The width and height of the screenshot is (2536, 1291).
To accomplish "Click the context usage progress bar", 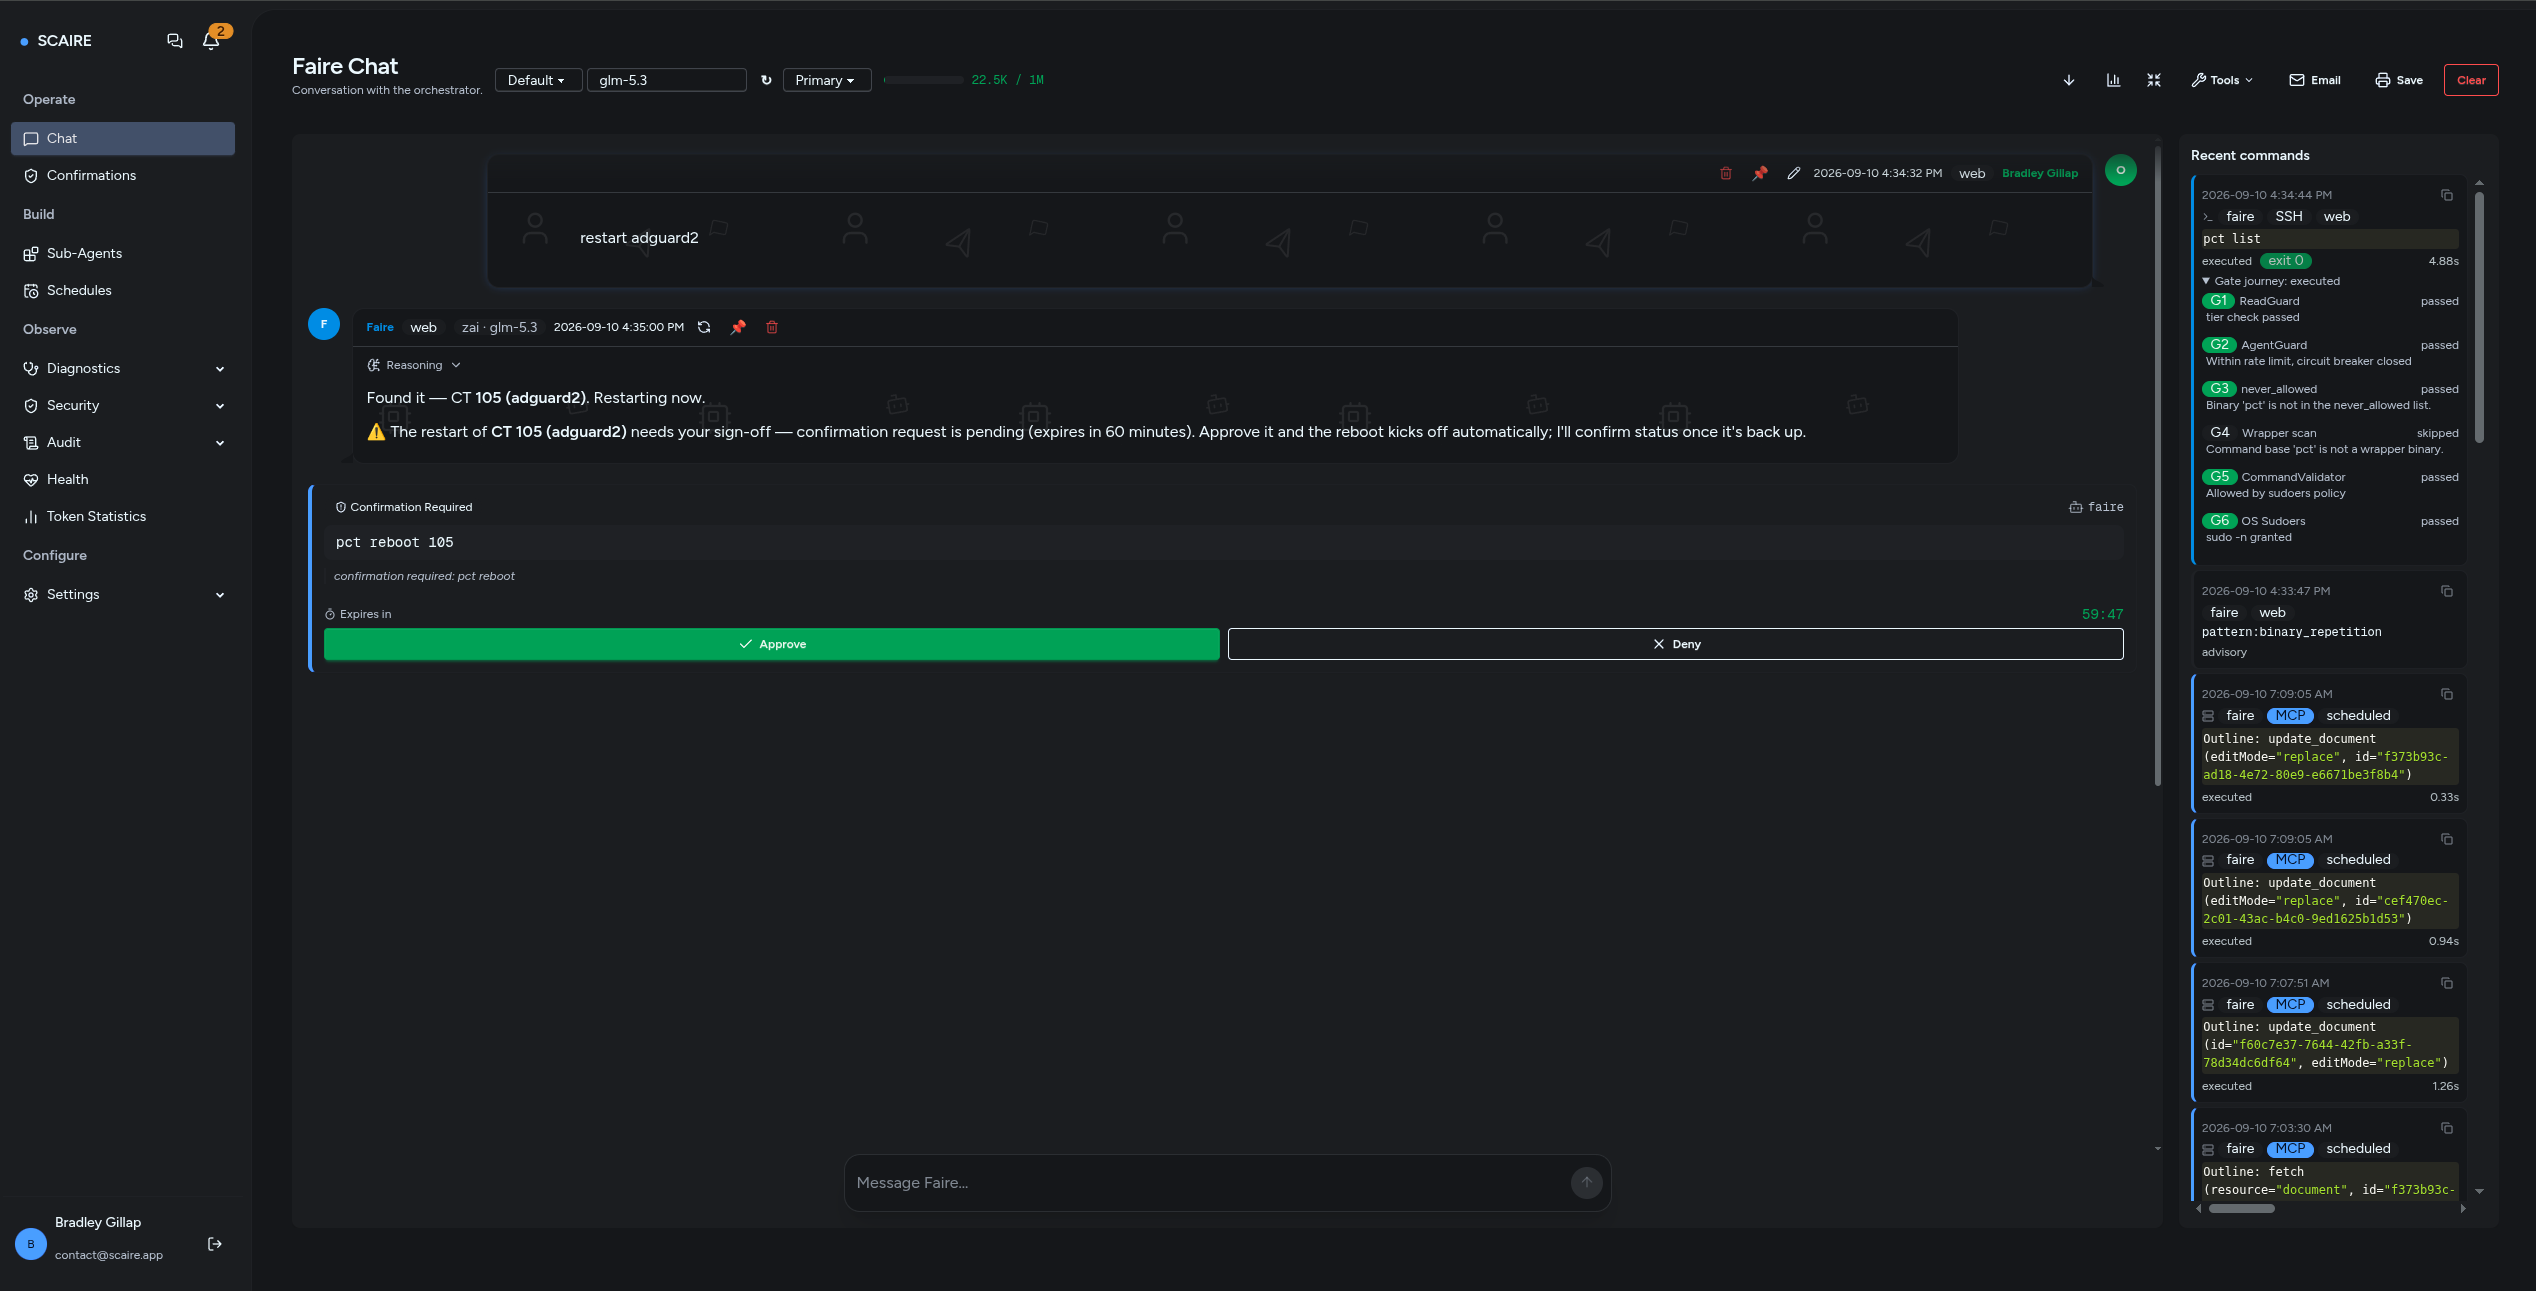I will coord(923,80).
